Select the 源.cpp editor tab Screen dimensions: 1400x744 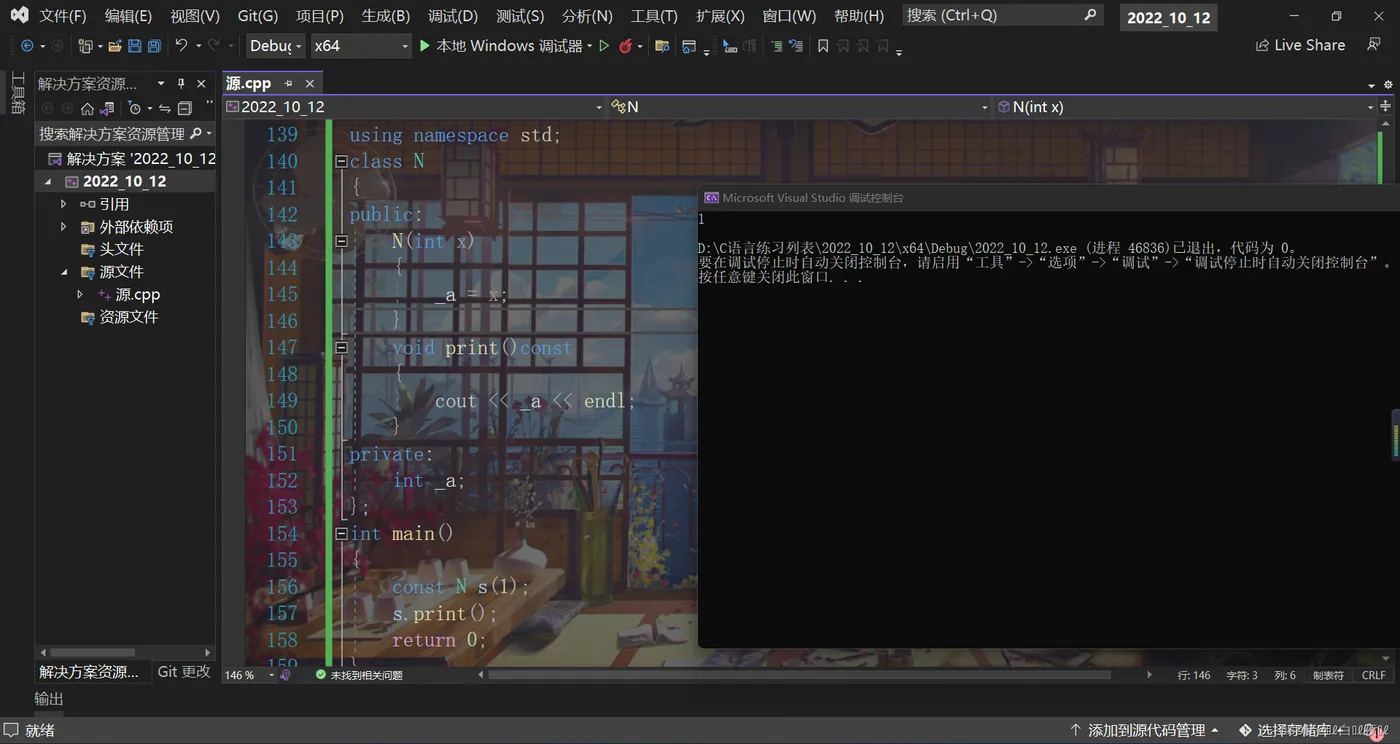(x=249, y=84)
